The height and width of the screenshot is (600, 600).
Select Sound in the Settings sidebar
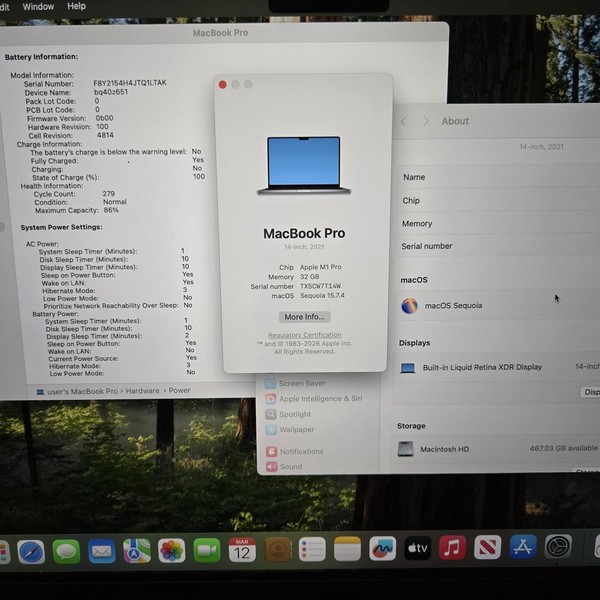pos(284,466)
